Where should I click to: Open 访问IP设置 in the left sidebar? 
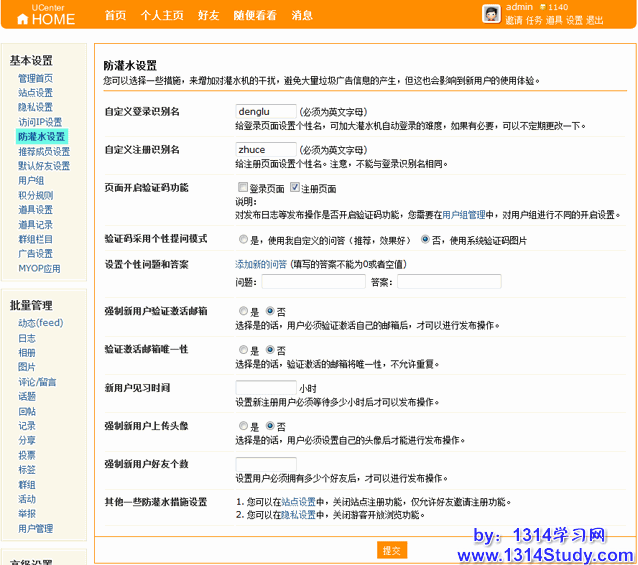tap(40, 122)
